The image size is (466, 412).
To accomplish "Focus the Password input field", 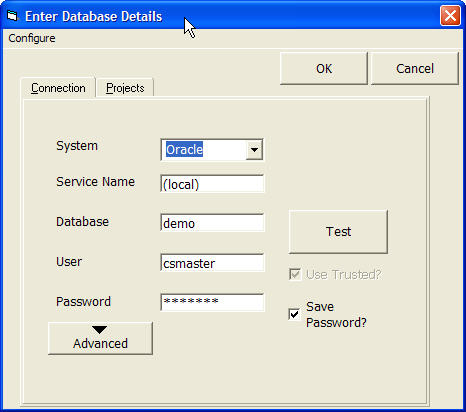I will [212, 302].
